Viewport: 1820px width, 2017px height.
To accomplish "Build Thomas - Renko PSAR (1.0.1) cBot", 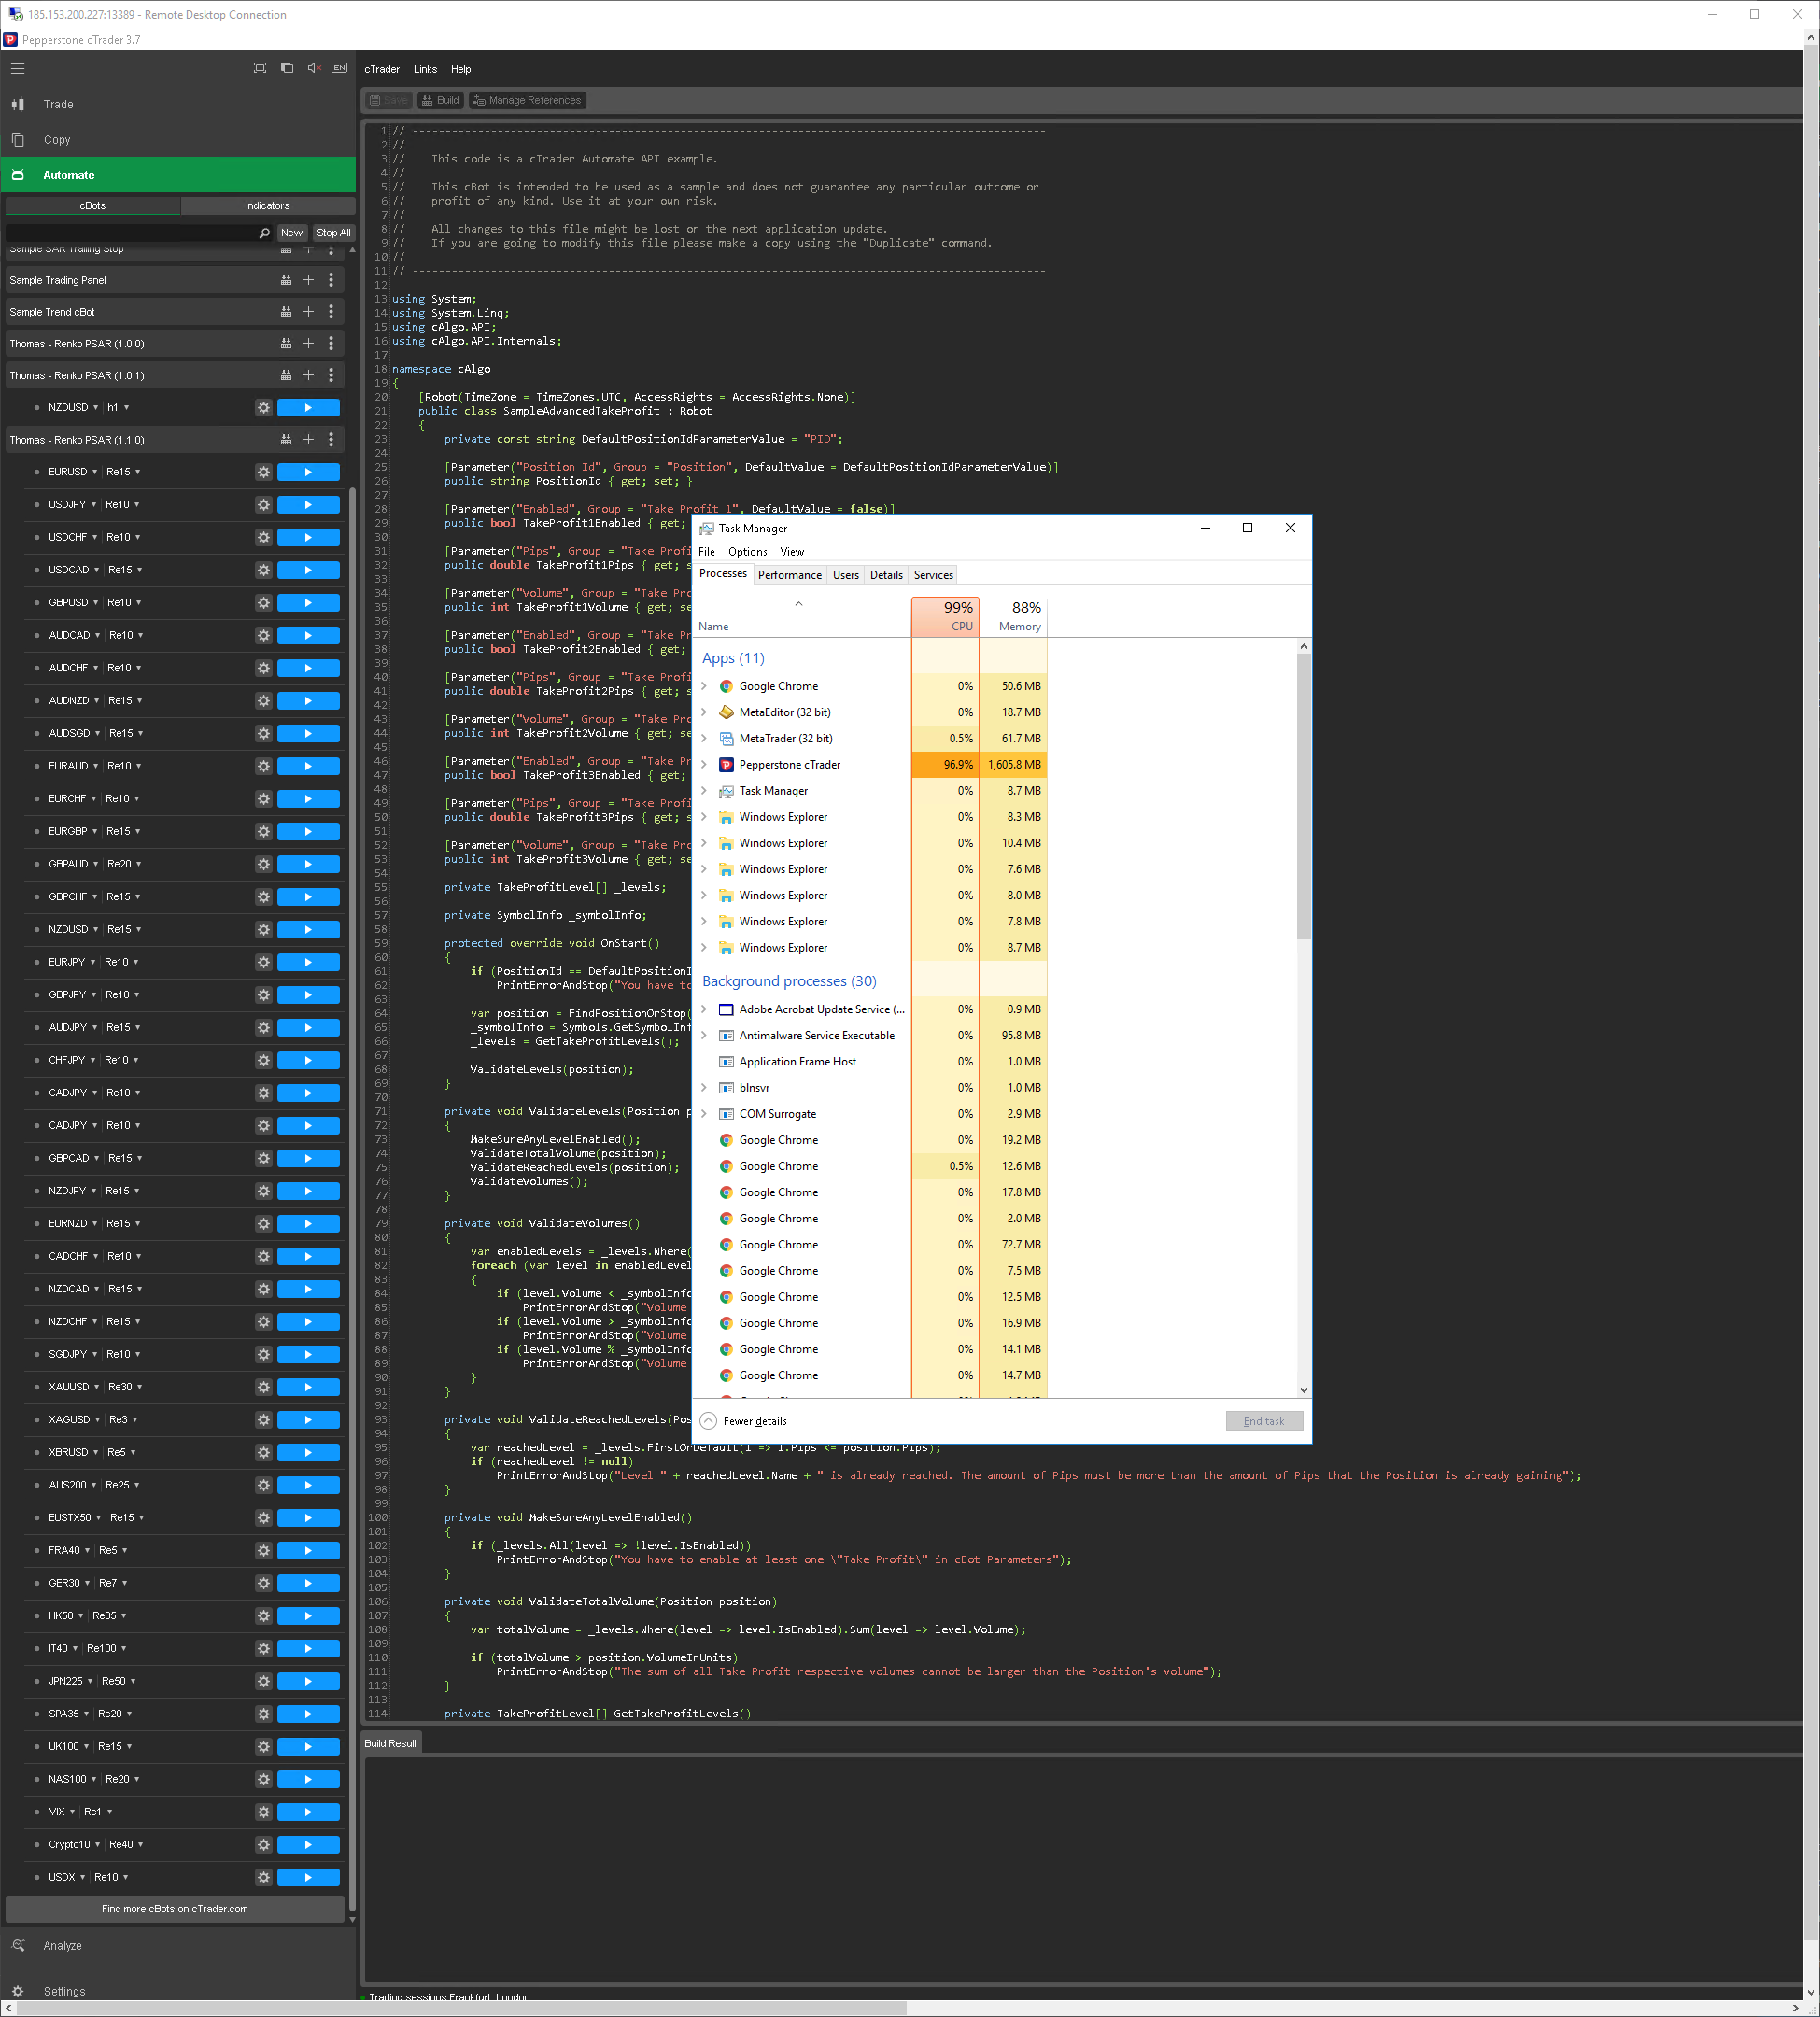I will 286,375.
